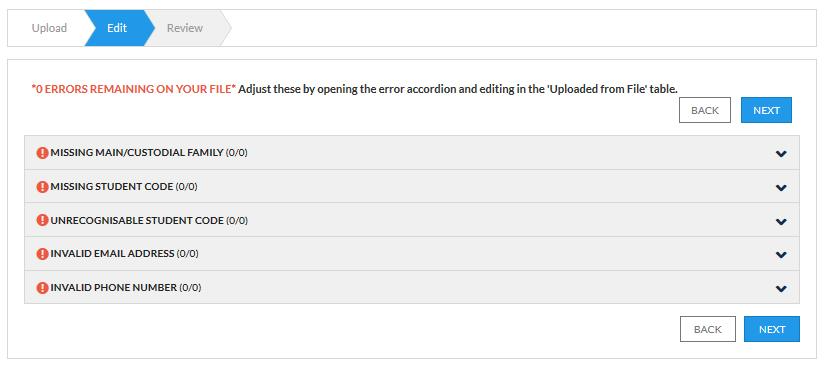Go to the Upload step tab
The width and height of the screenshot is (838, 369).
(49, 28)
